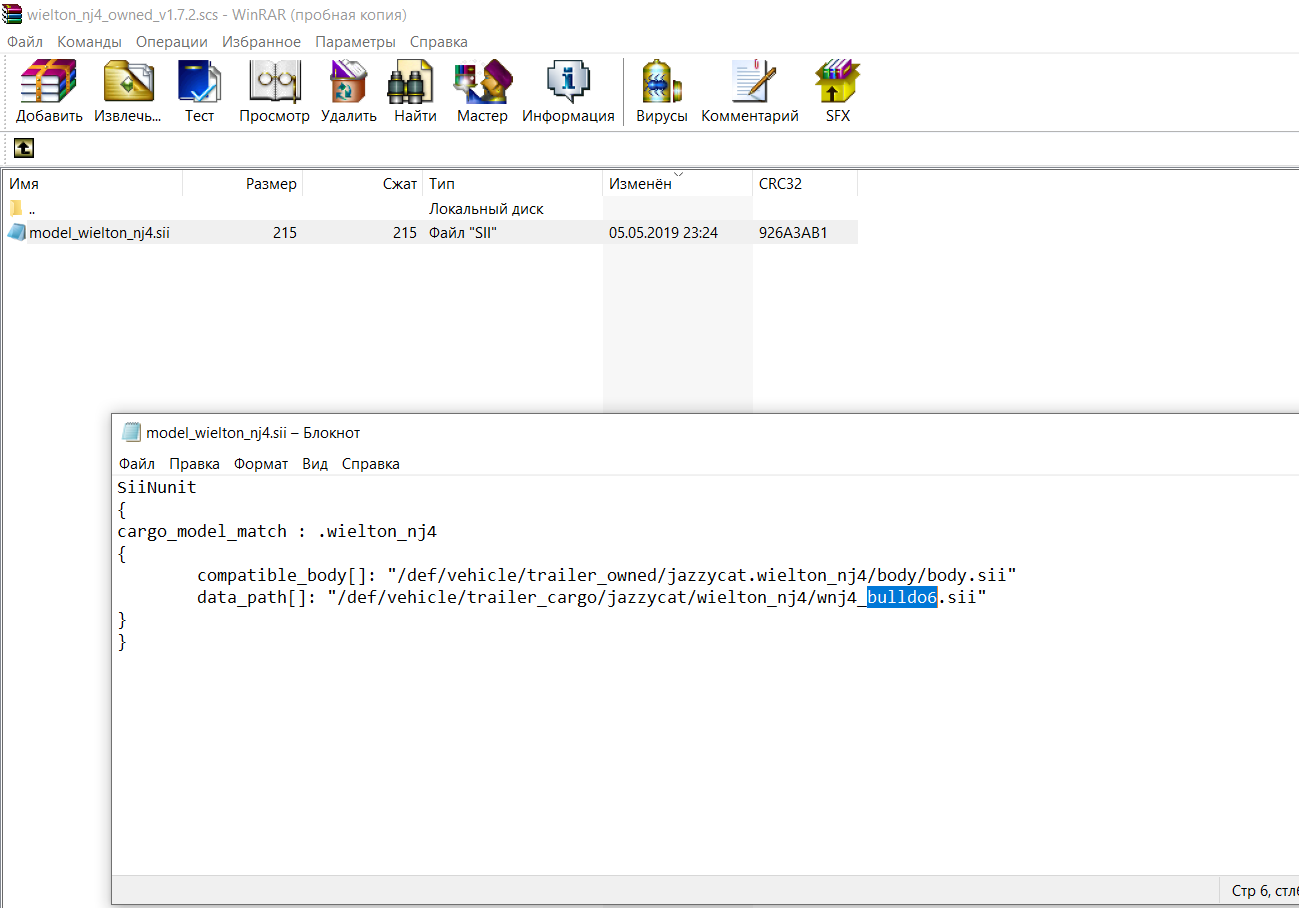Open Notepad Правка menu
This screenshot has width=1299, height=908.
coord(194,464)
